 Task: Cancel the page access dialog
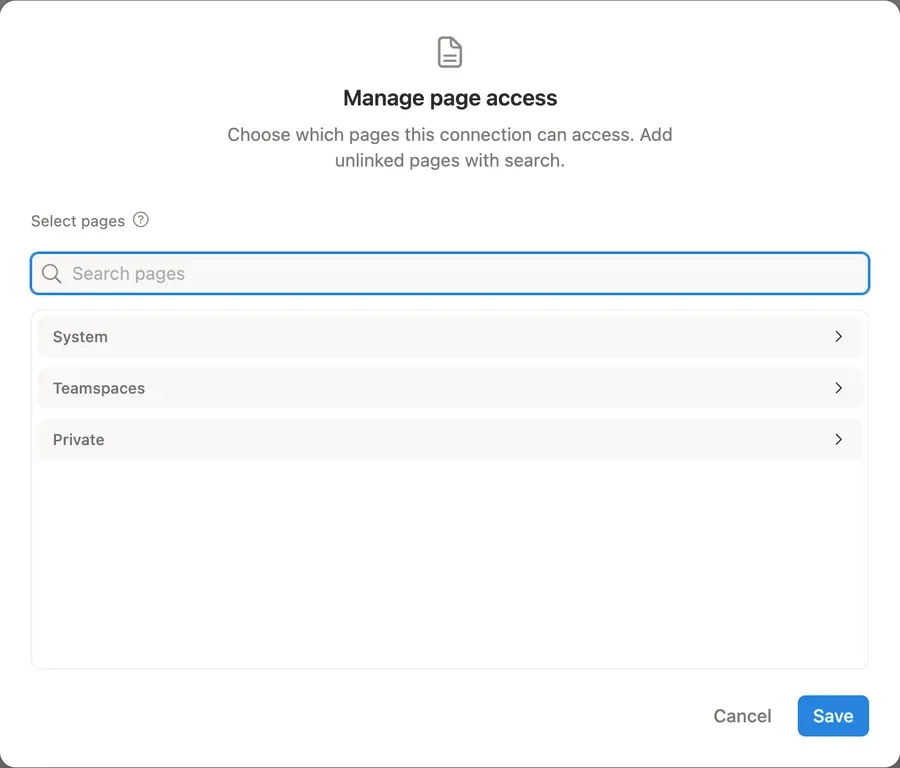(742, 716)
